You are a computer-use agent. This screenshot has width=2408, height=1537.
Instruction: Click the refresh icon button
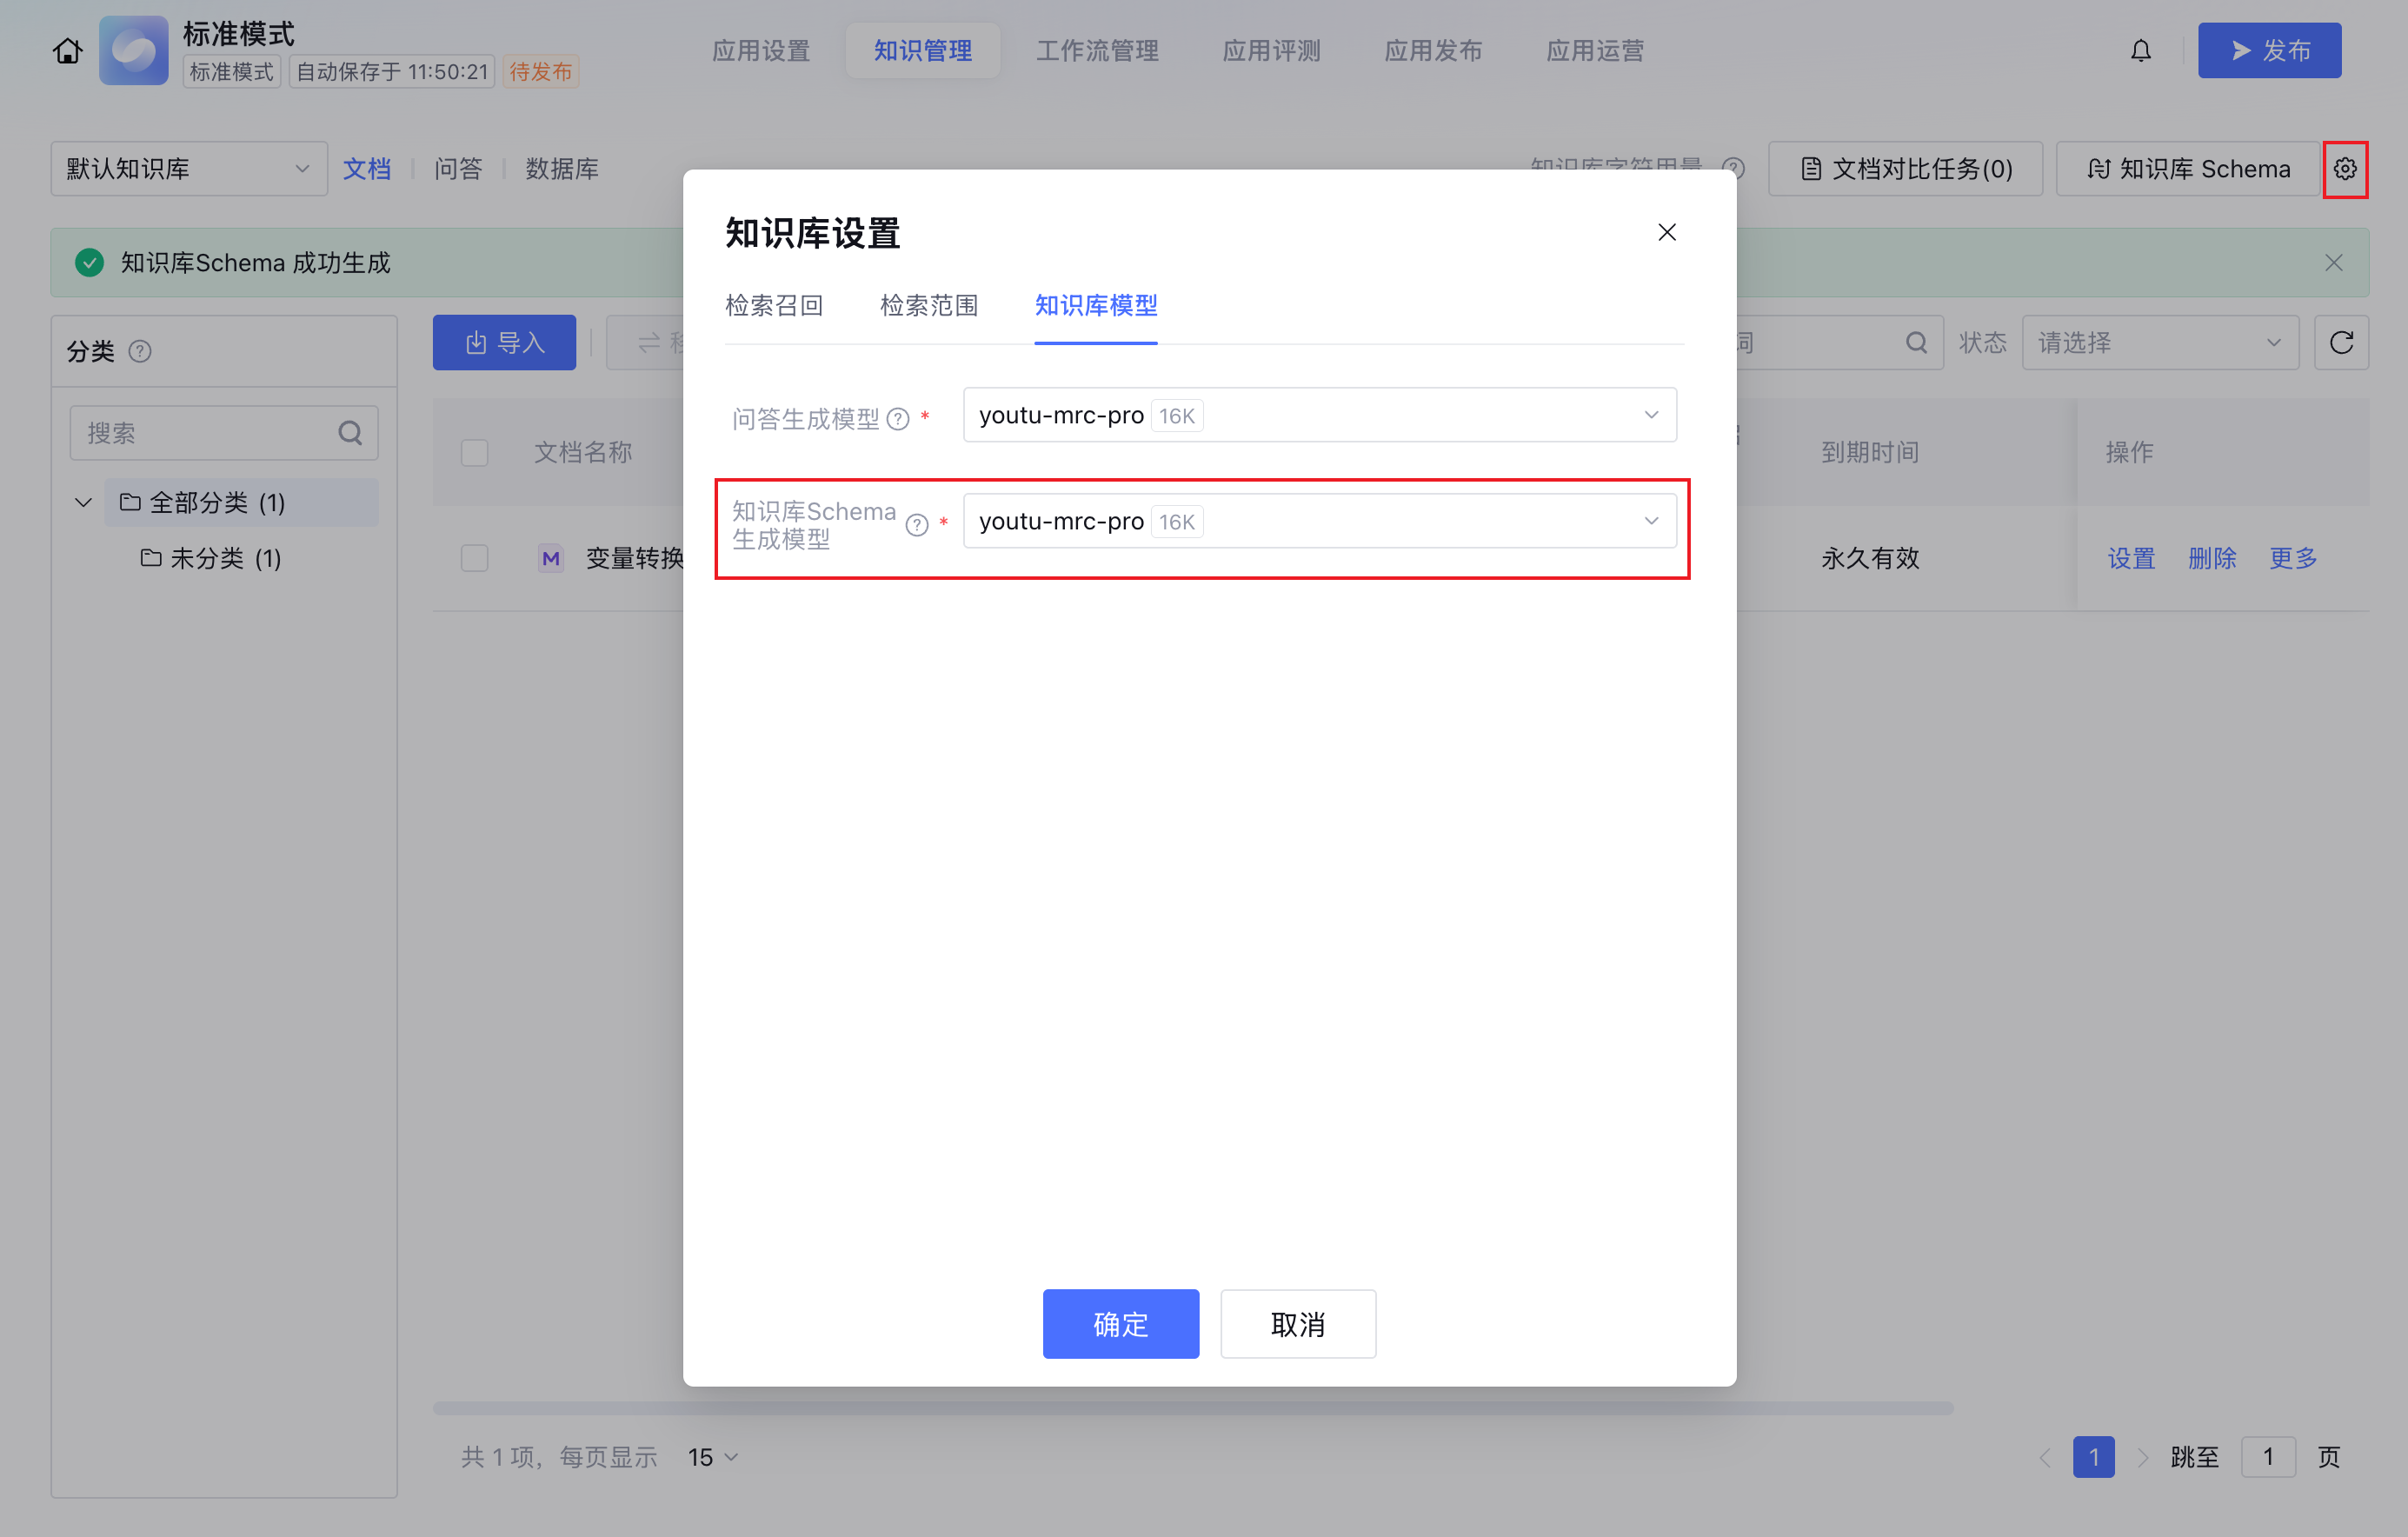click(x=2340, y=343)
